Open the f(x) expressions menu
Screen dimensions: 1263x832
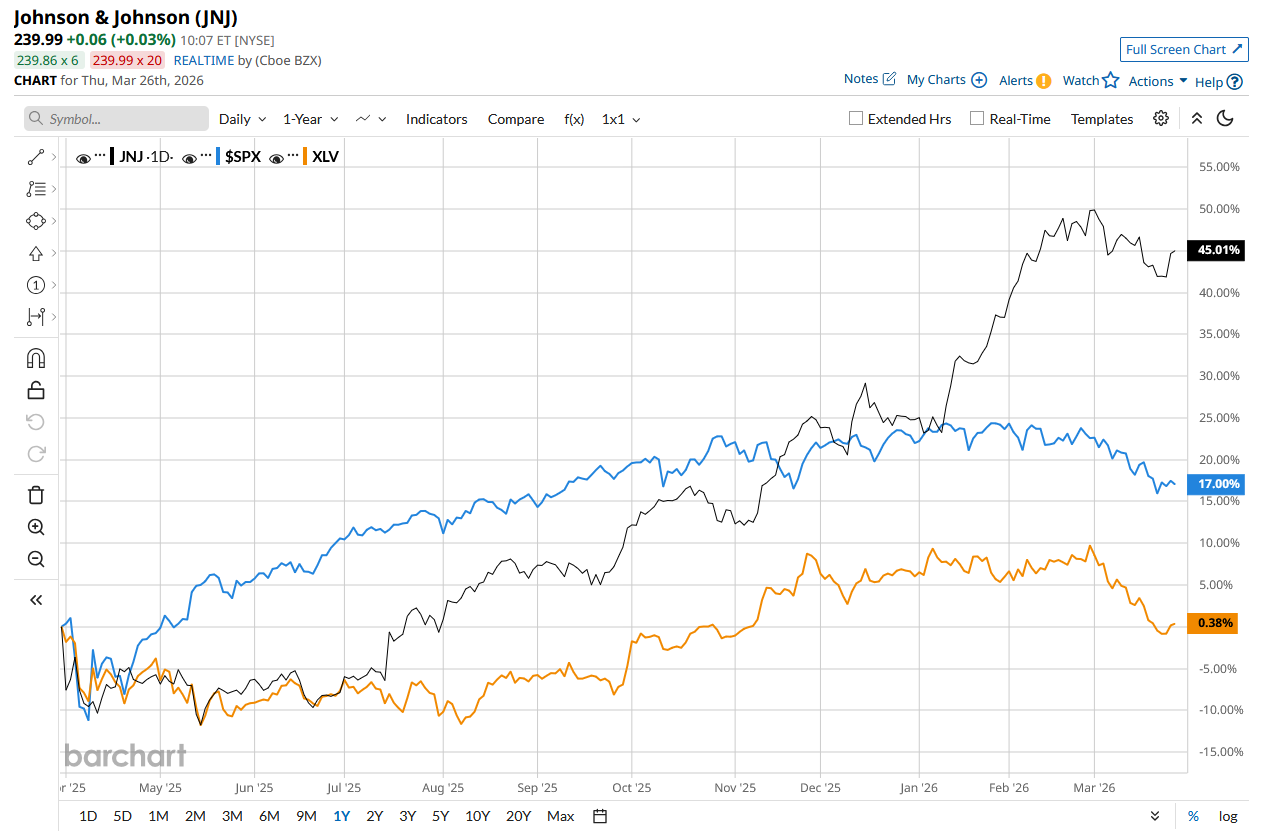click(574, 118)
